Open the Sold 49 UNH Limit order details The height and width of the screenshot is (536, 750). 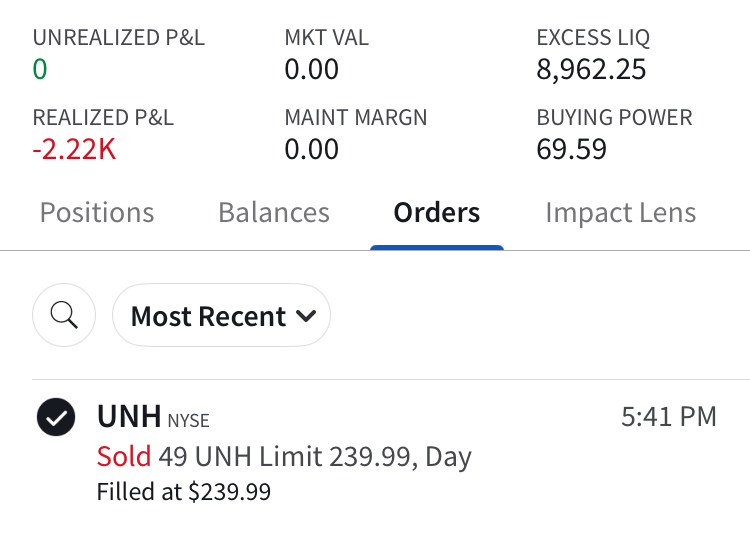284,456
